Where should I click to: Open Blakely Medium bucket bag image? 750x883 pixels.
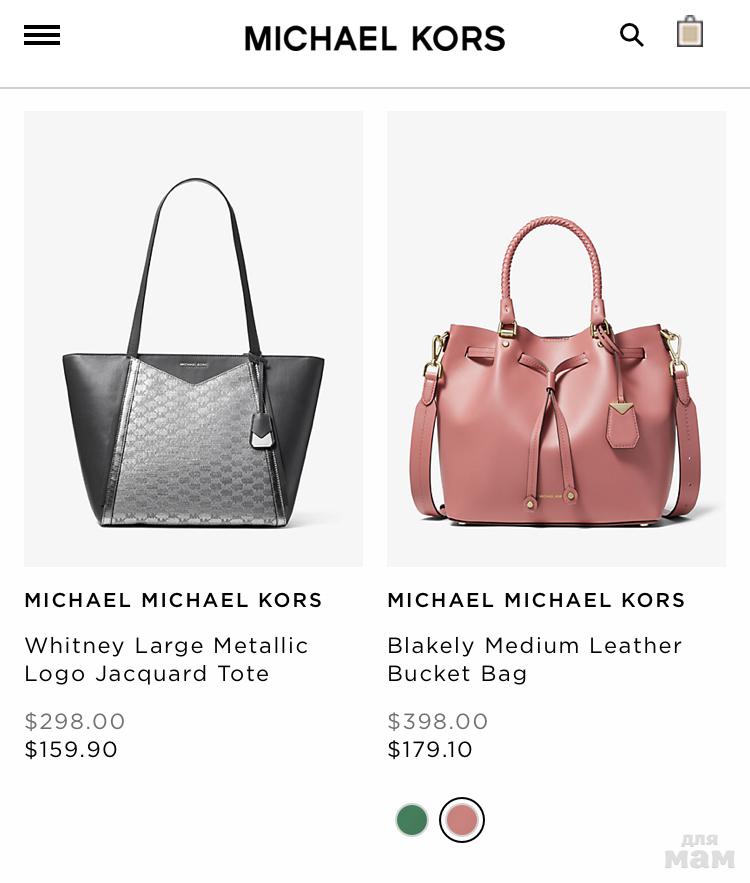point(556,338)
